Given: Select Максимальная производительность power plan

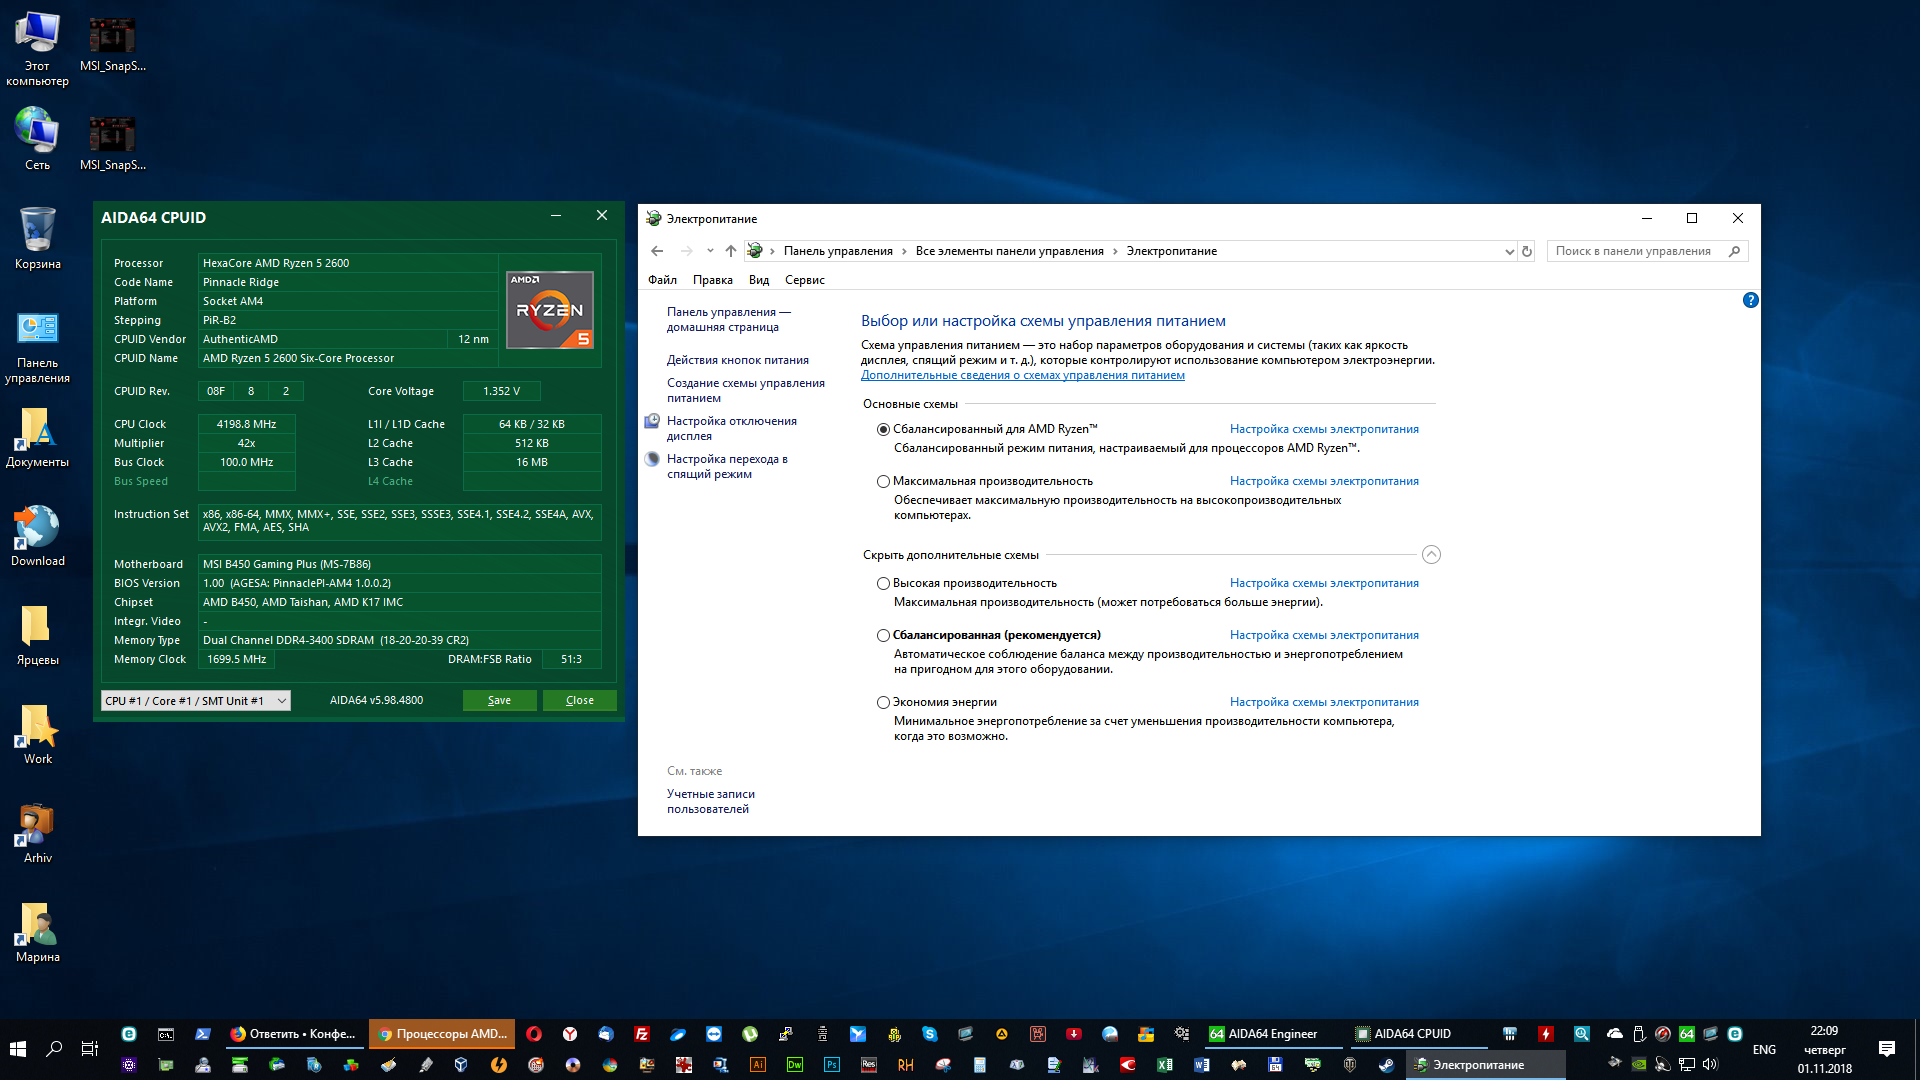Looking at the screenshot, I should (883, 481).
